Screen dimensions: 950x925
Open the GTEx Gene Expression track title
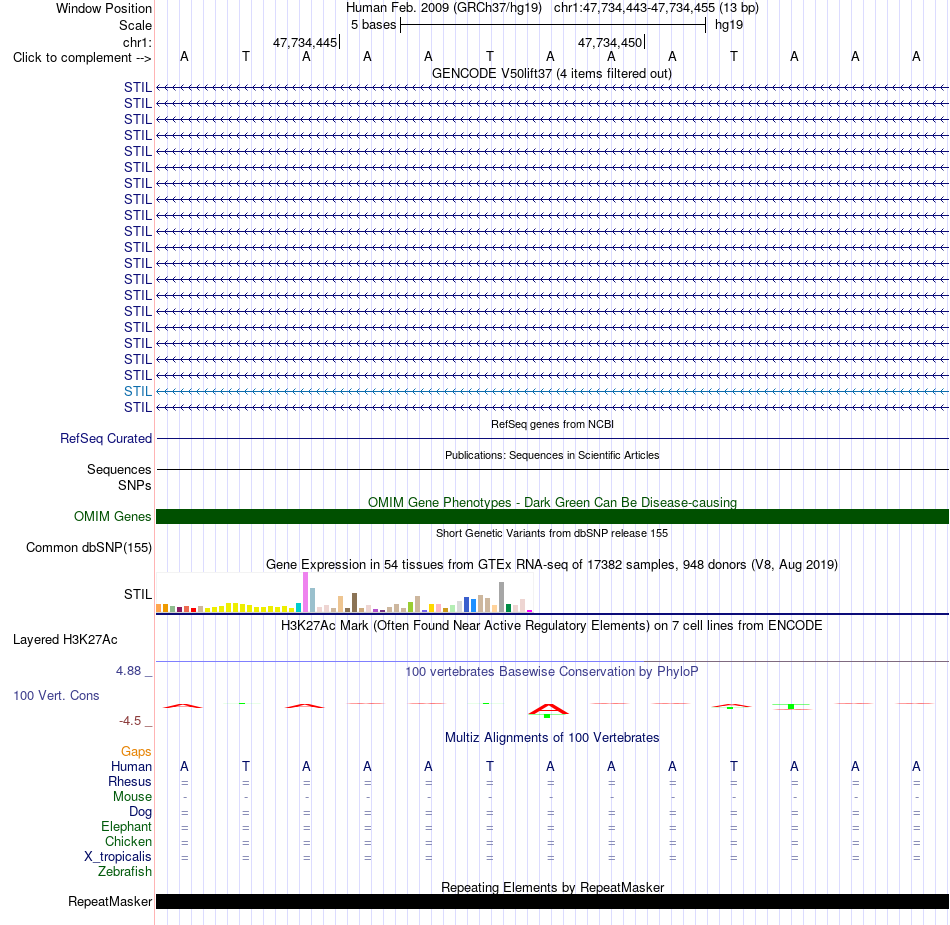point(552,565)
